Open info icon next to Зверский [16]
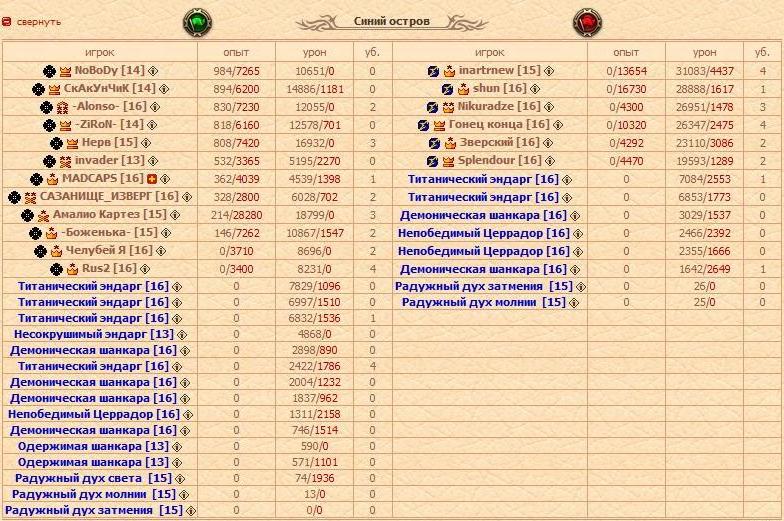The height and width of the screenshot is (521, 784). click(x=548, y=143)
